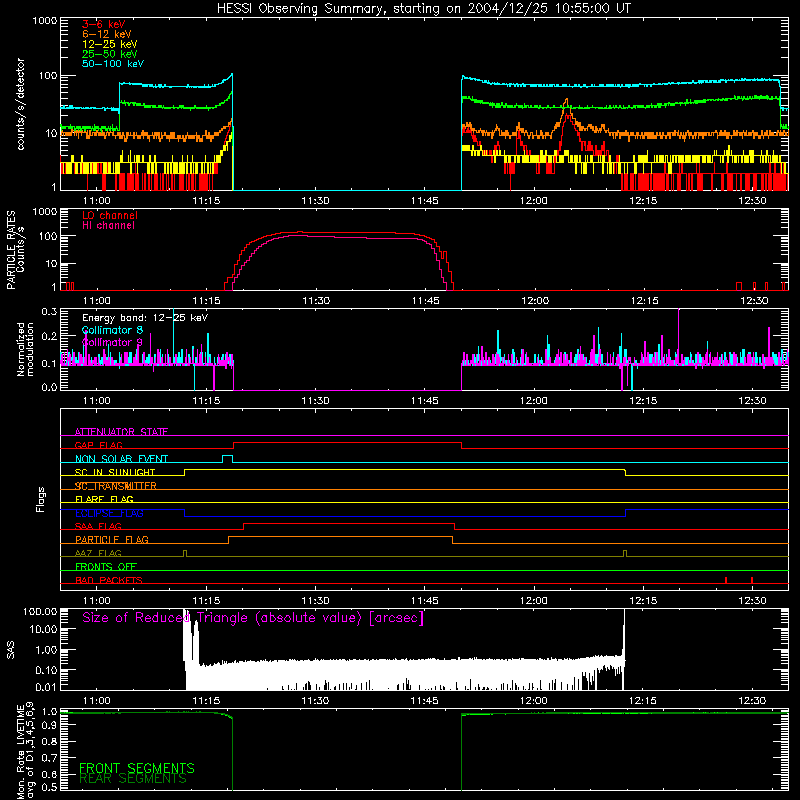Select the Collimator 9 legend label
This screenshot has width=800, height=800.
point(112,342)
